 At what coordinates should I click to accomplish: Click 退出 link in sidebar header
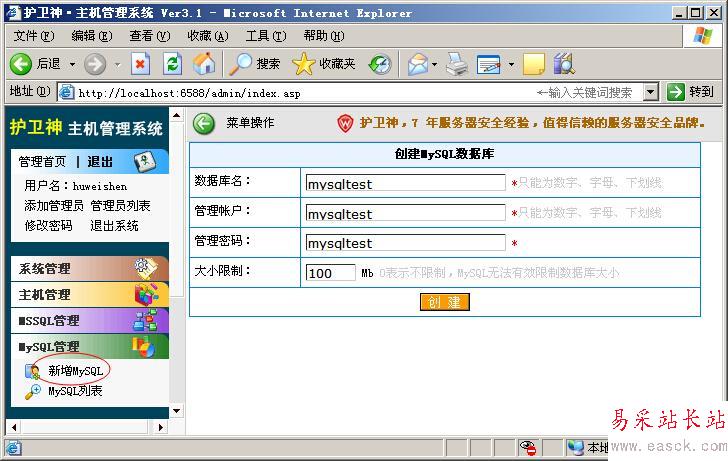[100, 162]
